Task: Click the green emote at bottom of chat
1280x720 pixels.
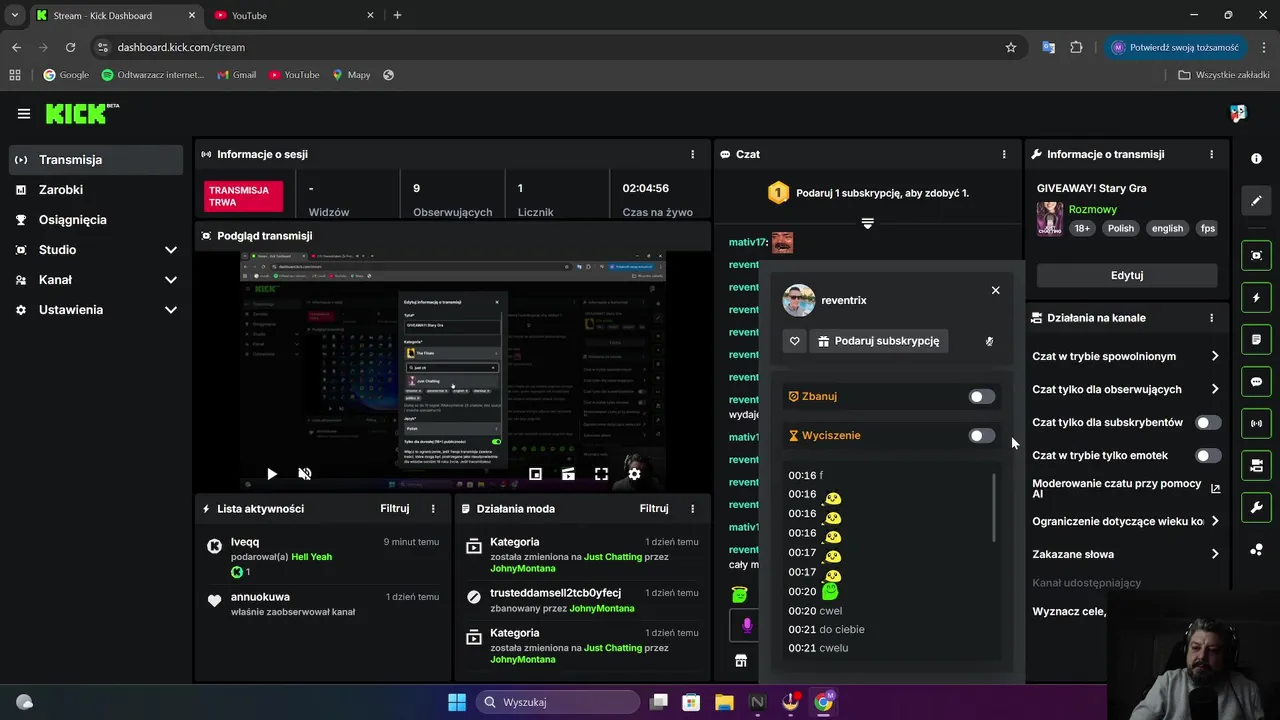Action: pos(739,594)
